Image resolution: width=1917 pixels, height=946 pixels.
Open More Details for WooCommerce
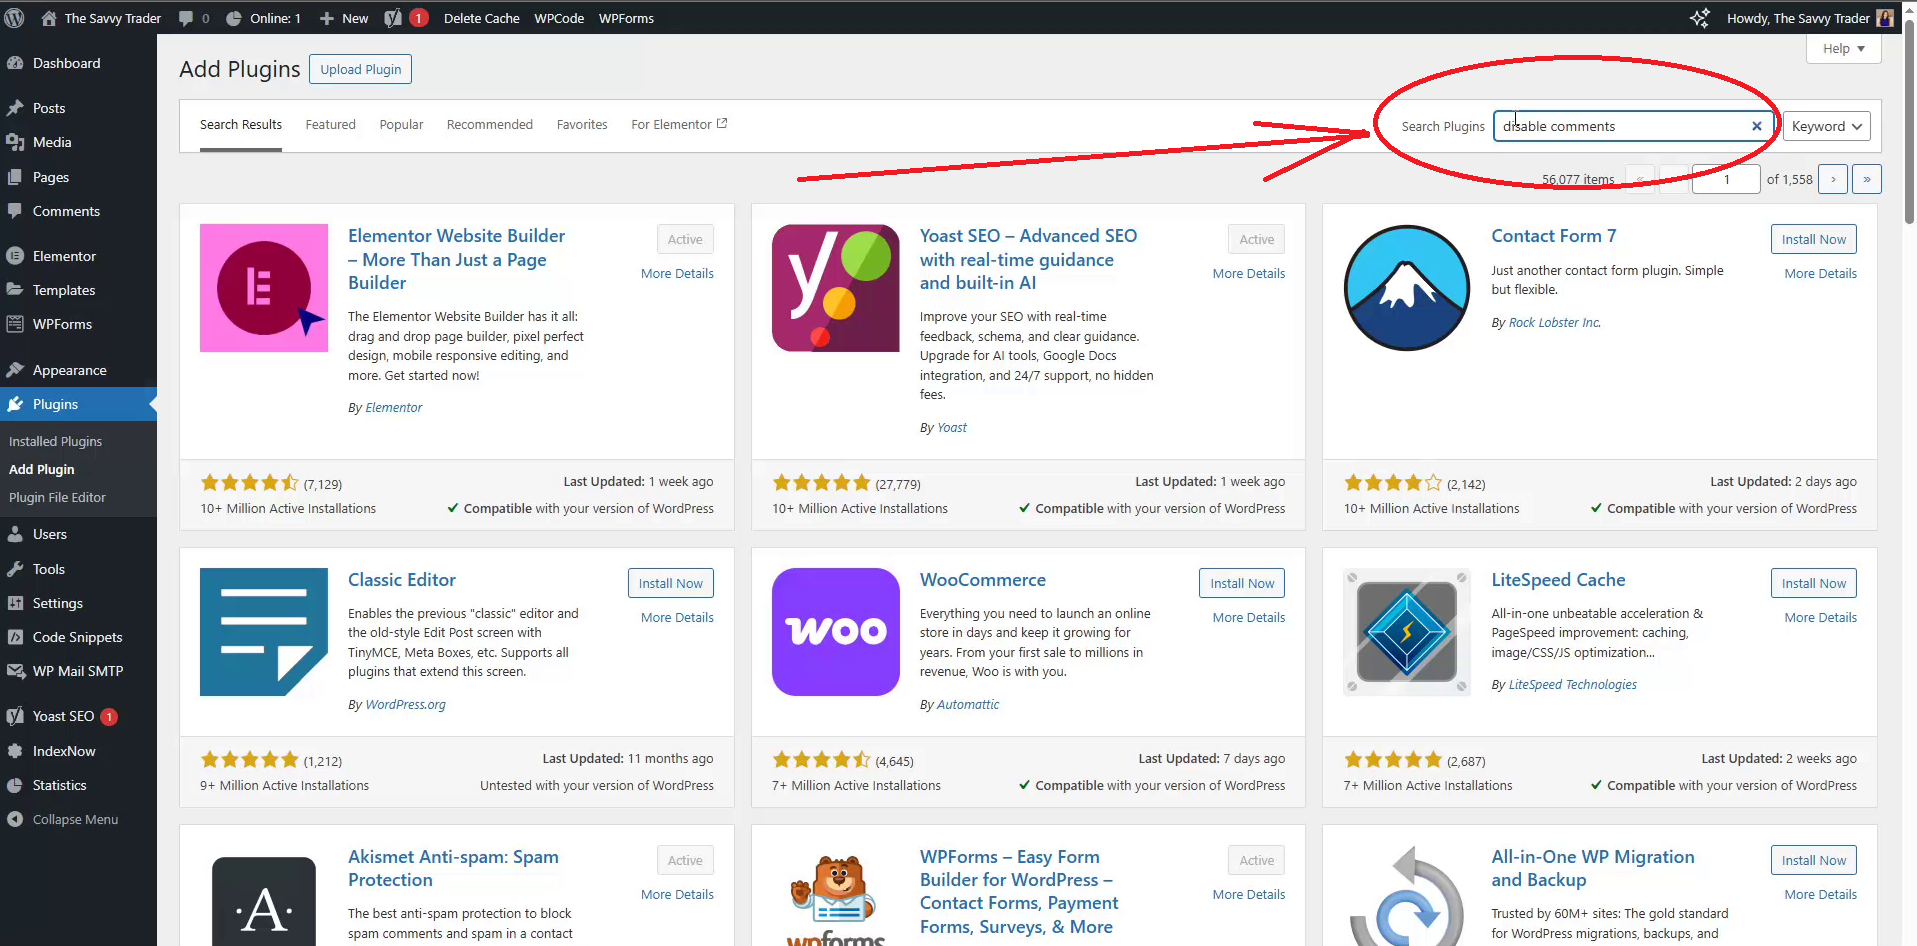coord(1248,617)
